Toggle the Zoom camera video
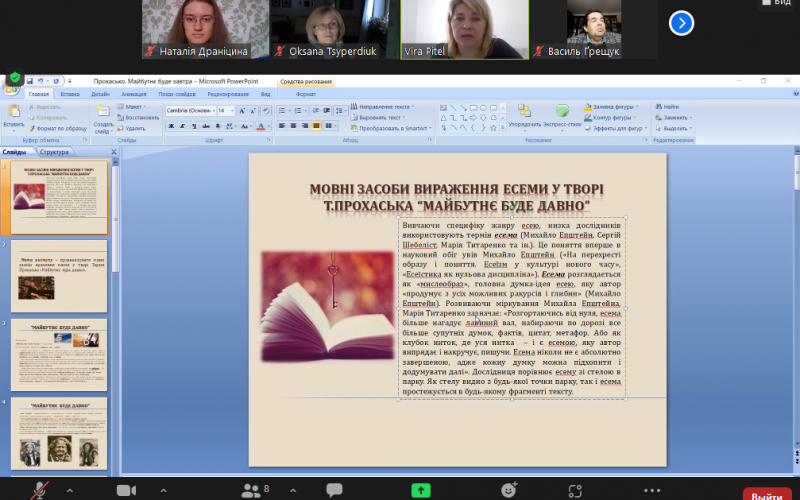This screenshot has height=500, width=800. [x=126, y=489]
